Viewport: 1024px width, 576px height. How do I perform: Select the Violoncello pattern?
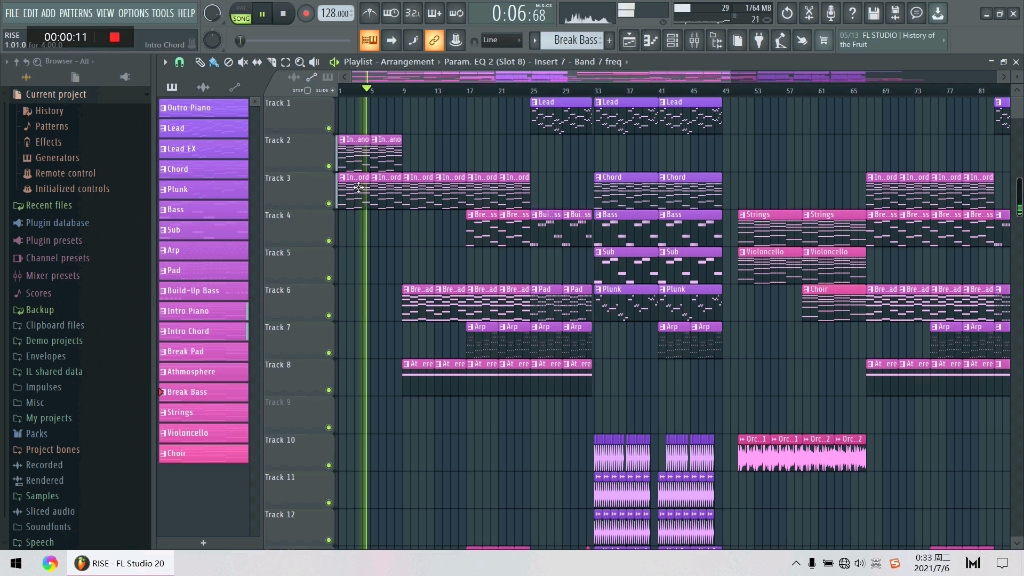click(x=203, y=432)
